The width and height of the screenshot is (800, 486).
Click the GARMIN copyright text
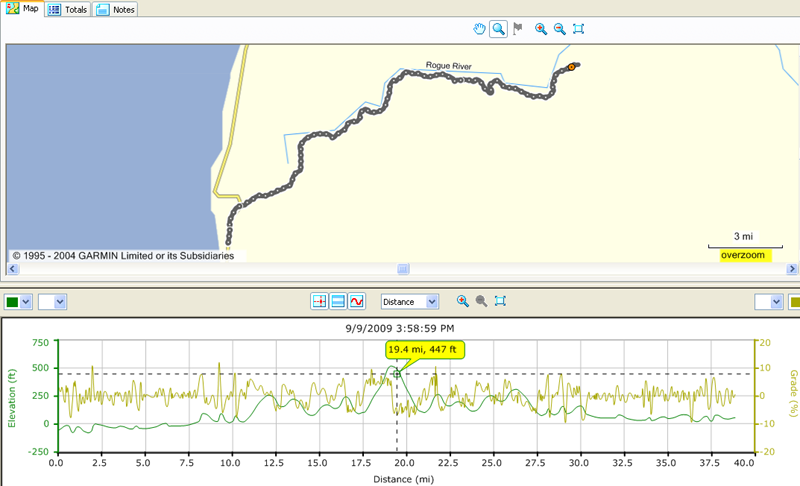coord(123,256)
